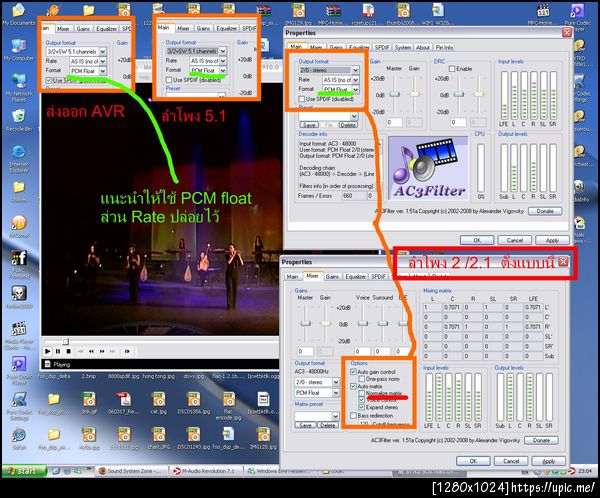Open Format PCM Float dropdown in upper Properties
This screenshot has height=498, width=600.
click(355, 89)
